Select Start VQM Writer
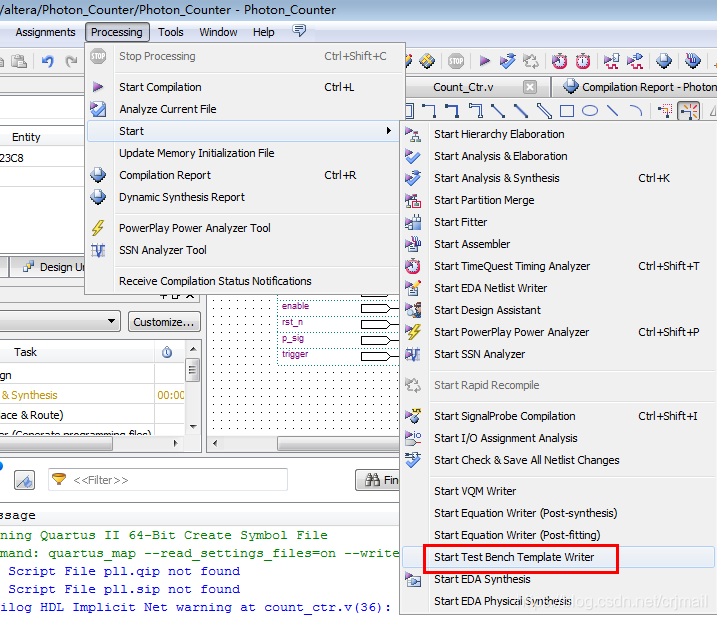717x620 pixels. point(558,491)
